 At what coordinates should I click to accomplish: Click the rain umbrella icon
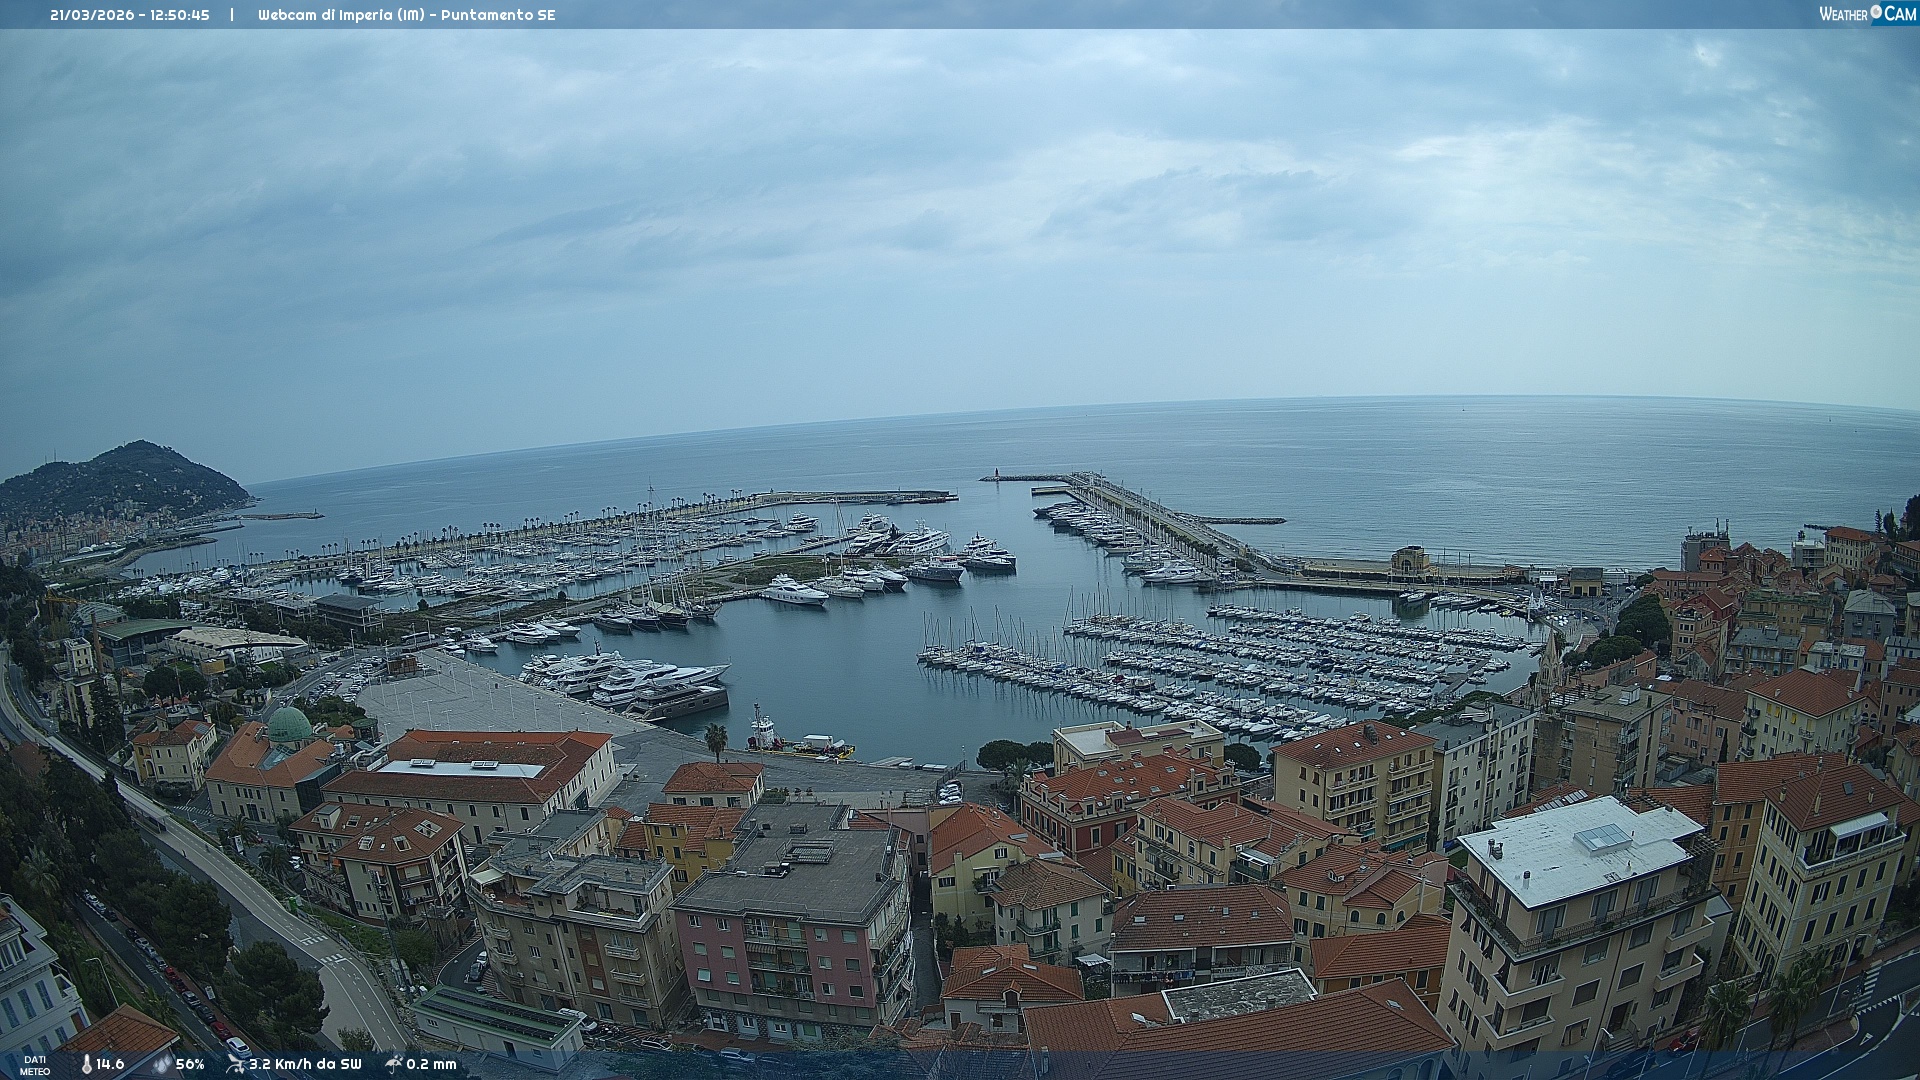(x=394, y=1064)
